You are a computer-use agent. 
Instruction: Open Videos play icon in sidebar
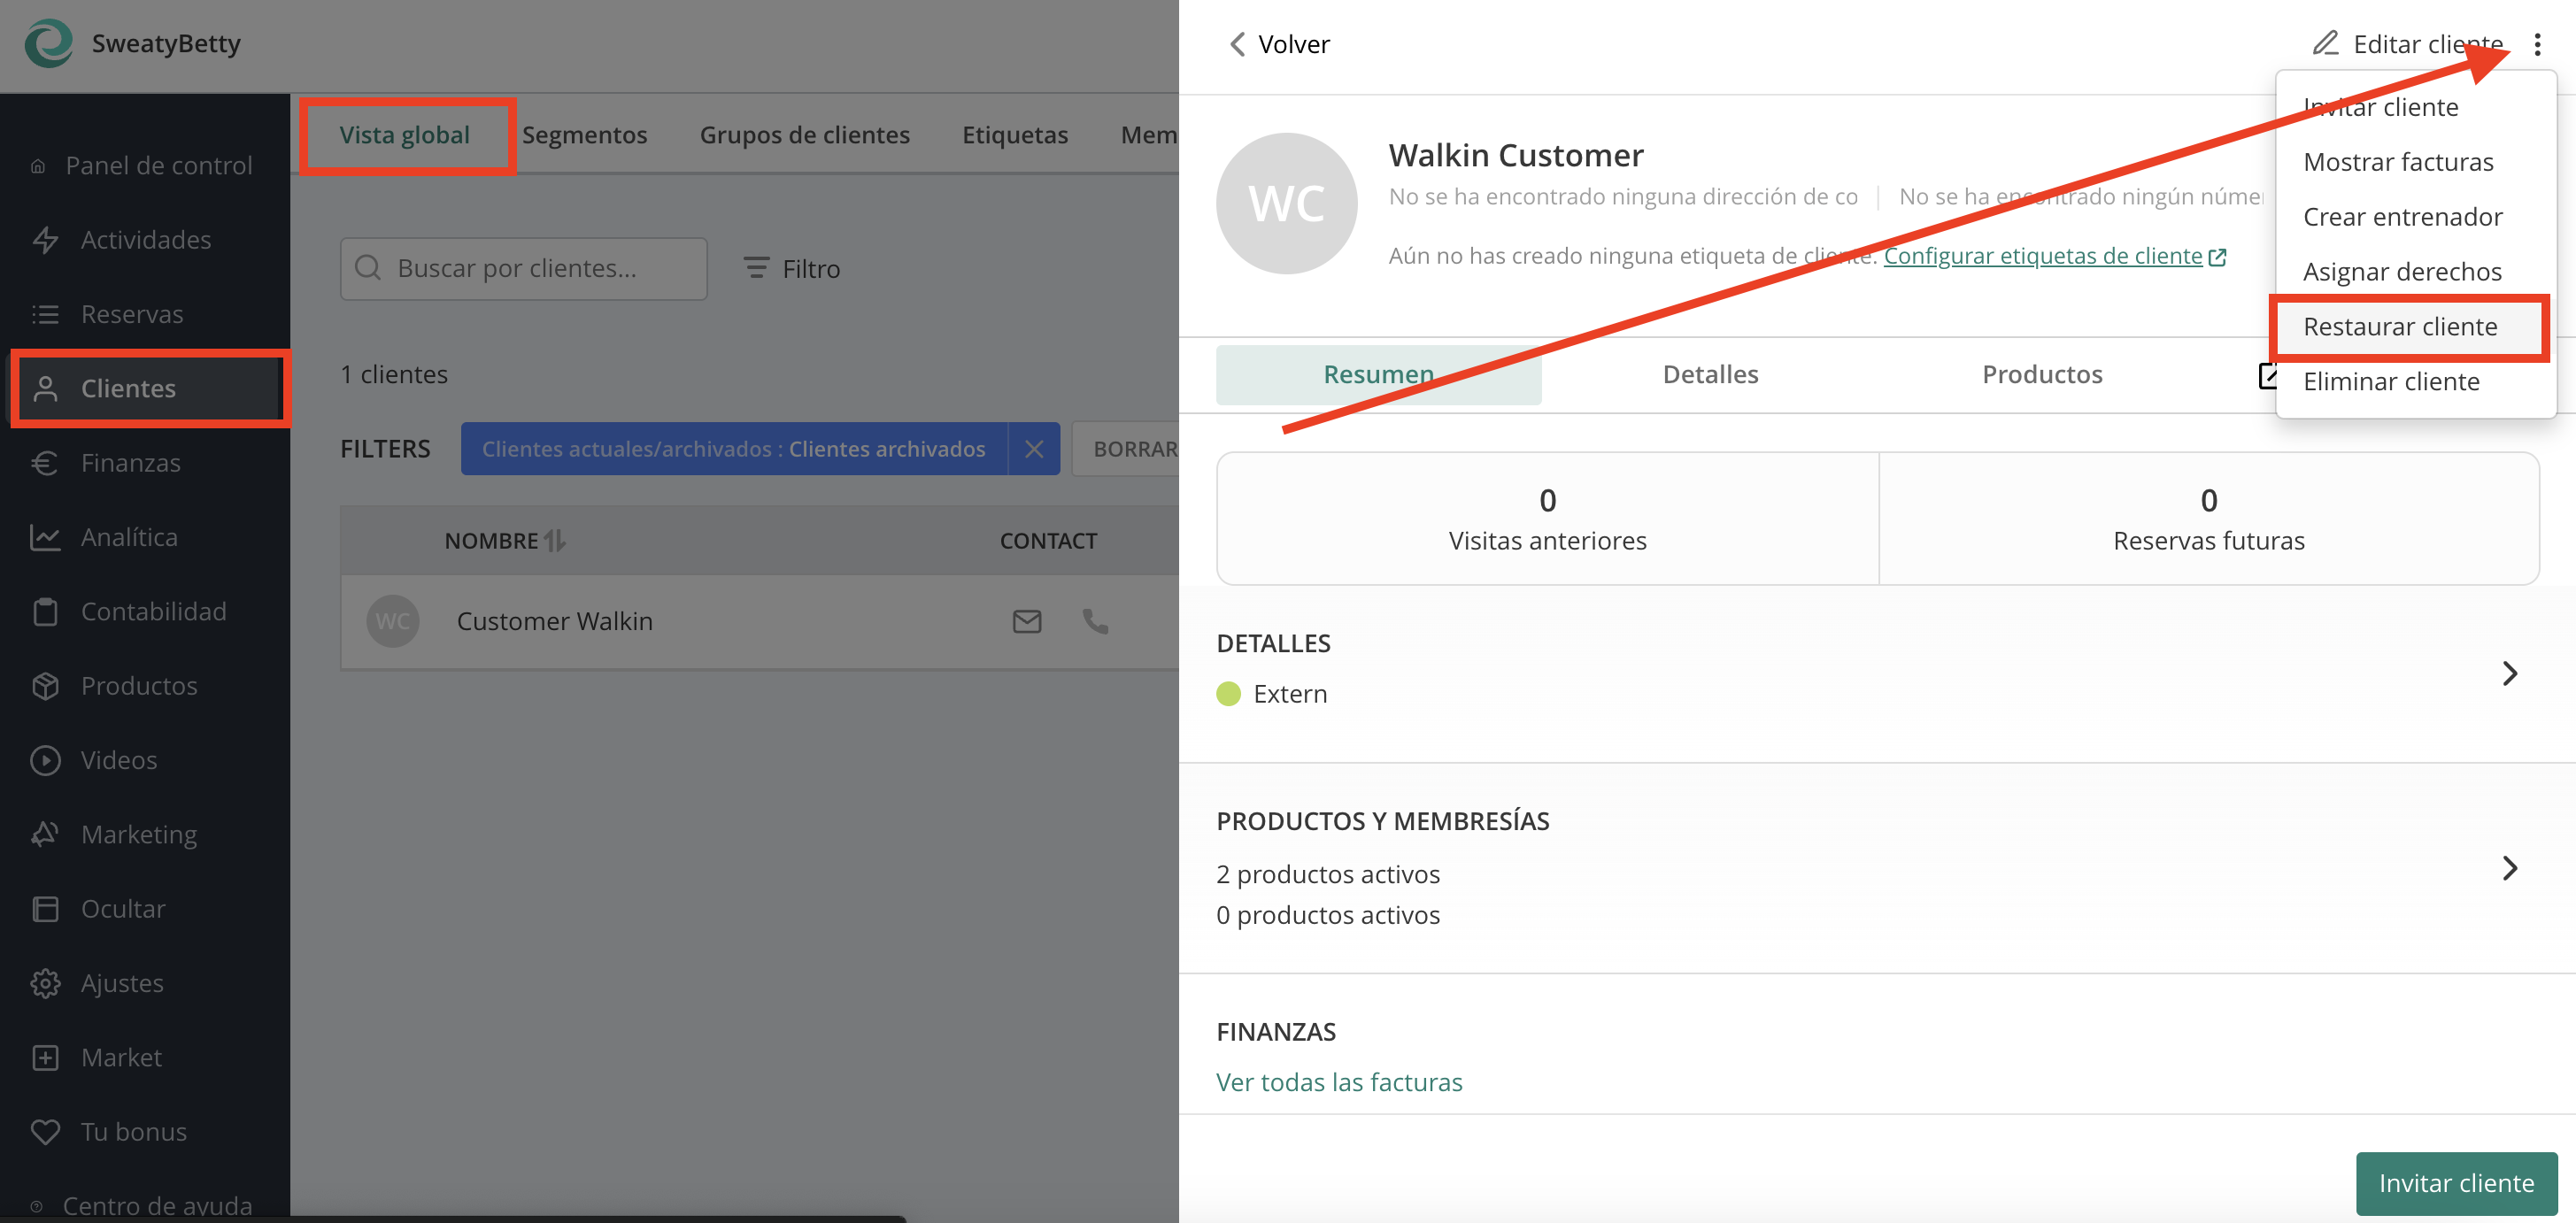pos(45,760)
